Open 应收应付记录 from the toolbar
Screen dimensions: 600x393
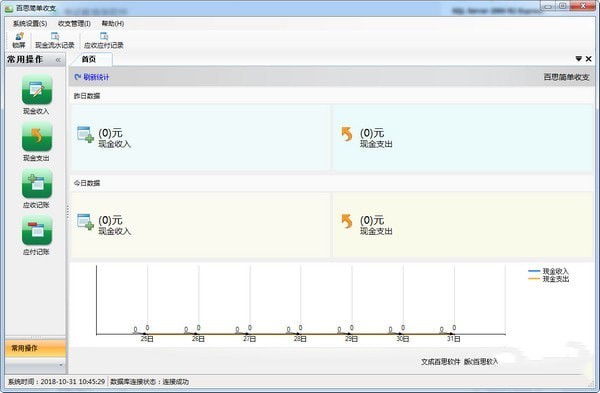coord(104,40)
